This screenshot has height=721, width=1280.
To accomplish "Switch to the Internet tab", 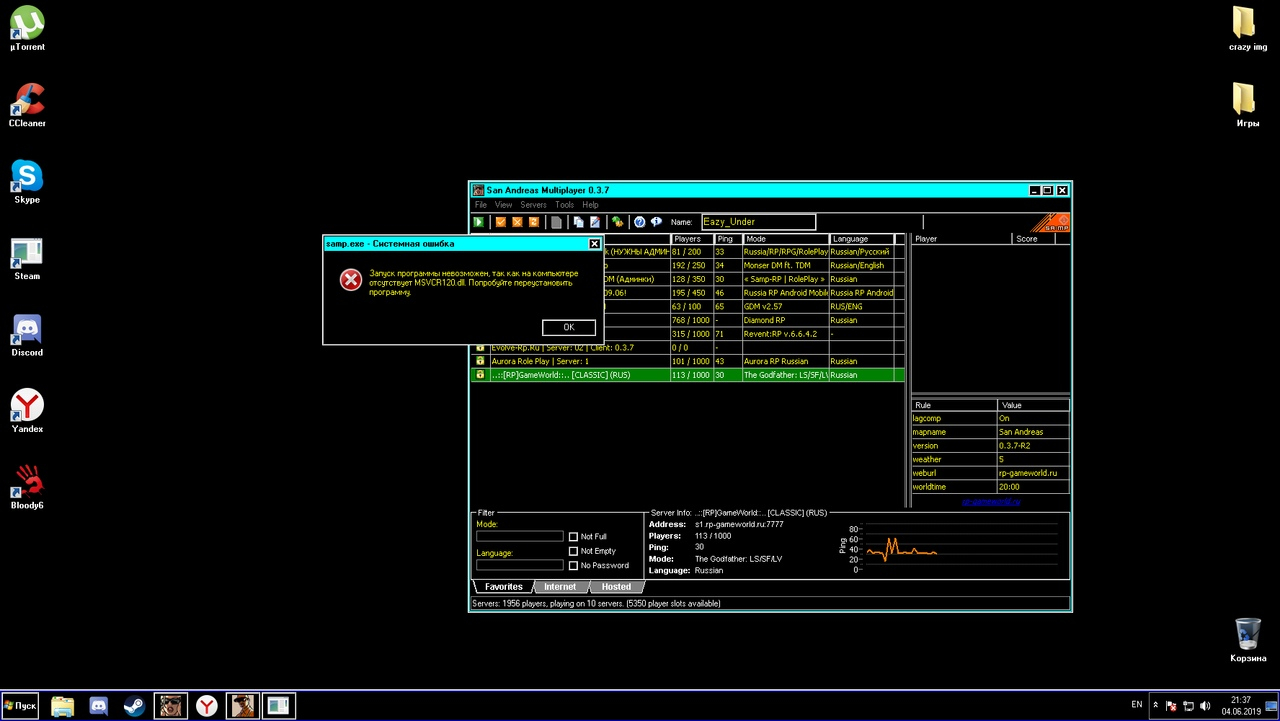I will click(x=560, y=587).
